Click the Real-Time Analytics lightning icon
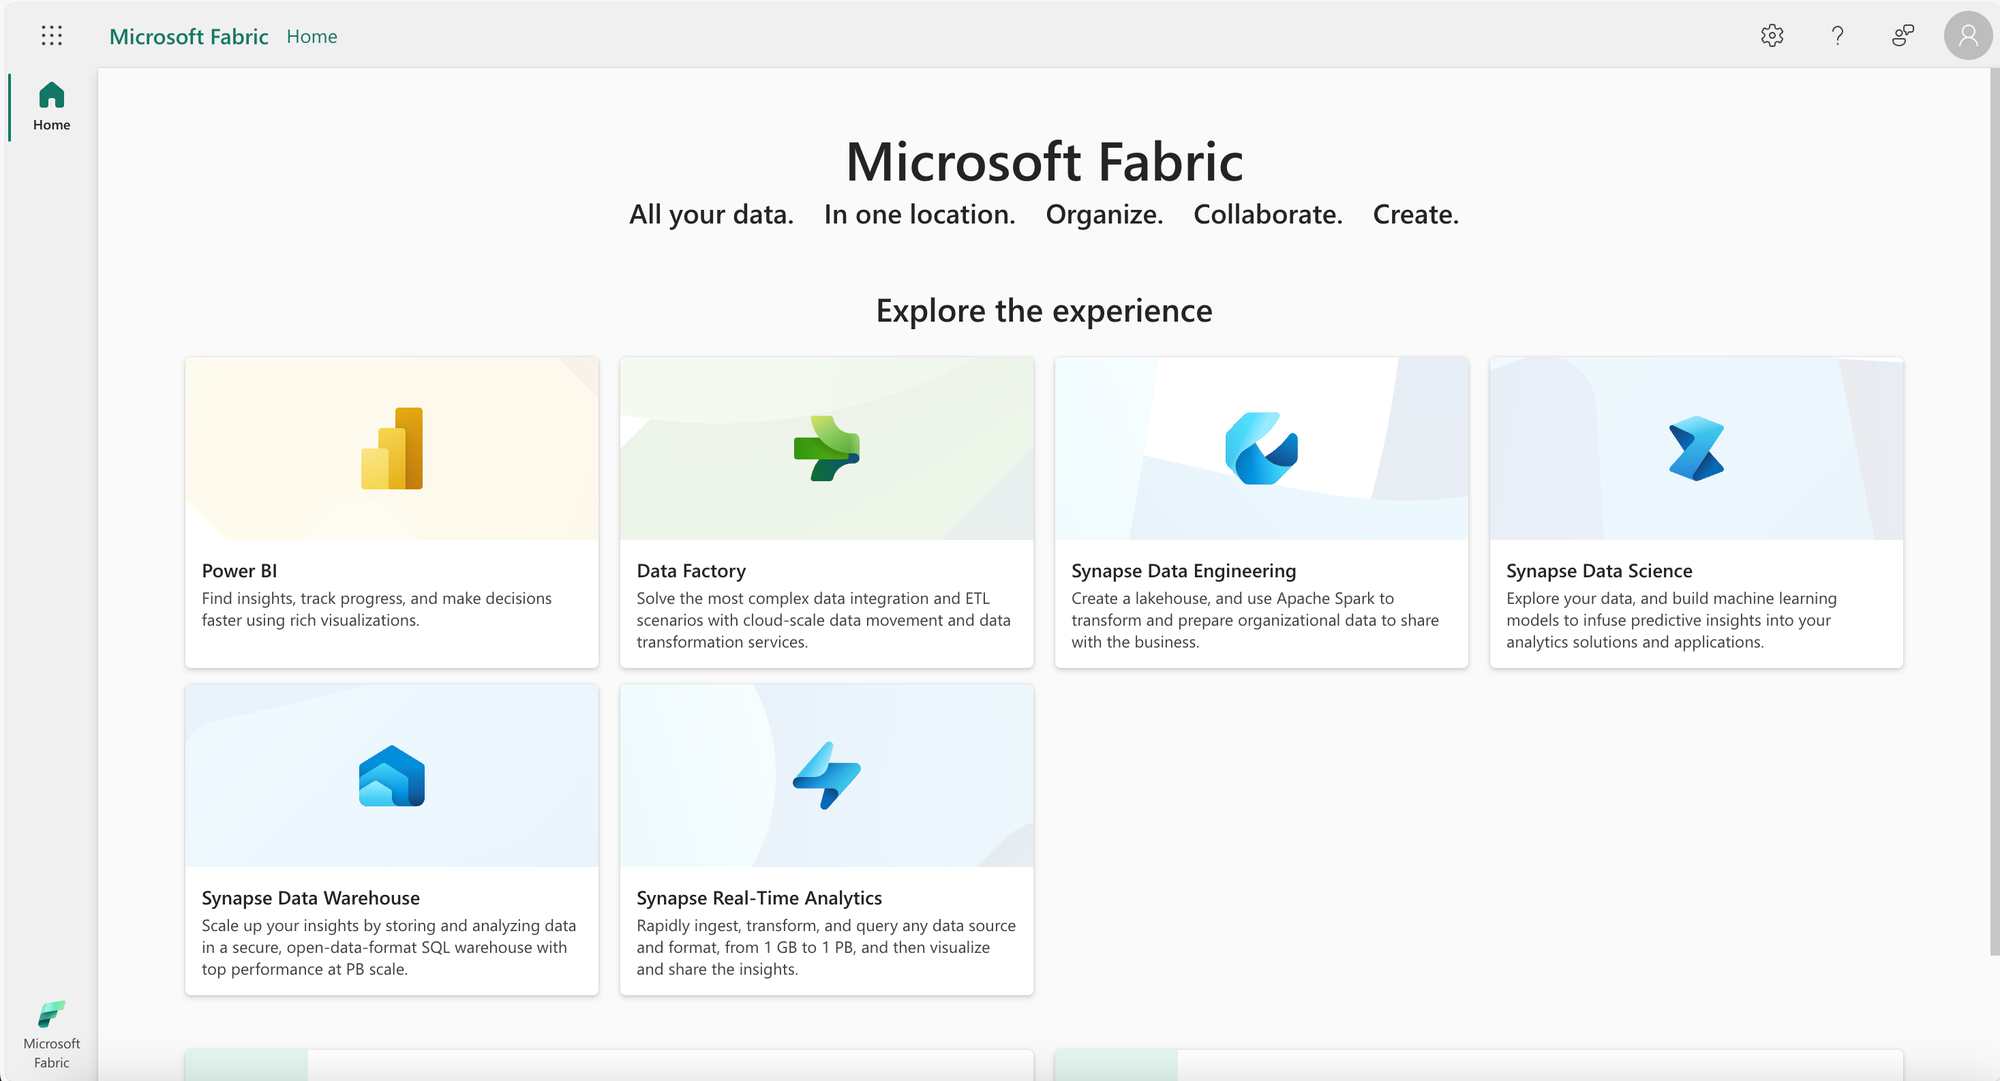 coord(827,776)
